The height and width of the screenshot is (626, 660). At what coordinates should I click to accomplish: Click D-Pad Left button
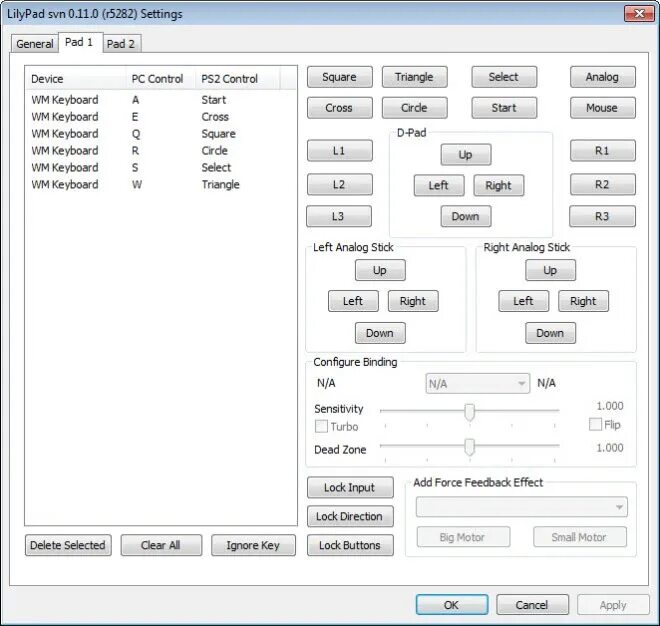pos(439,186)
